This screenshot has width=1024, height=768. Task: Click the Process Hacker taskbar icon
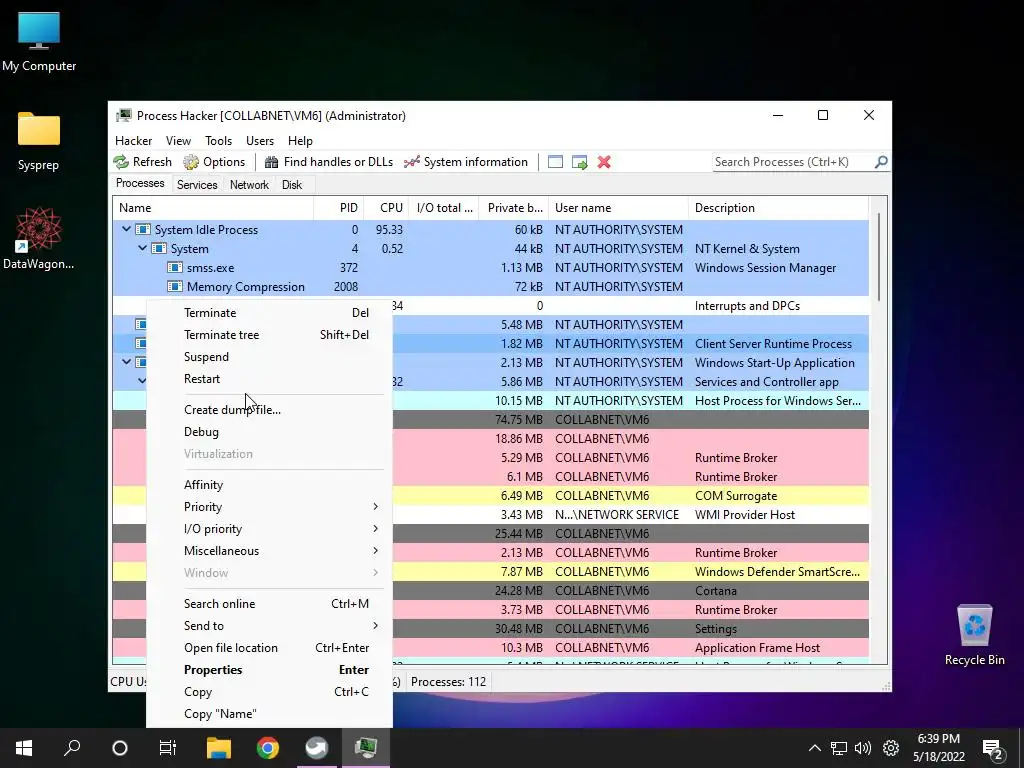point(366,748)
